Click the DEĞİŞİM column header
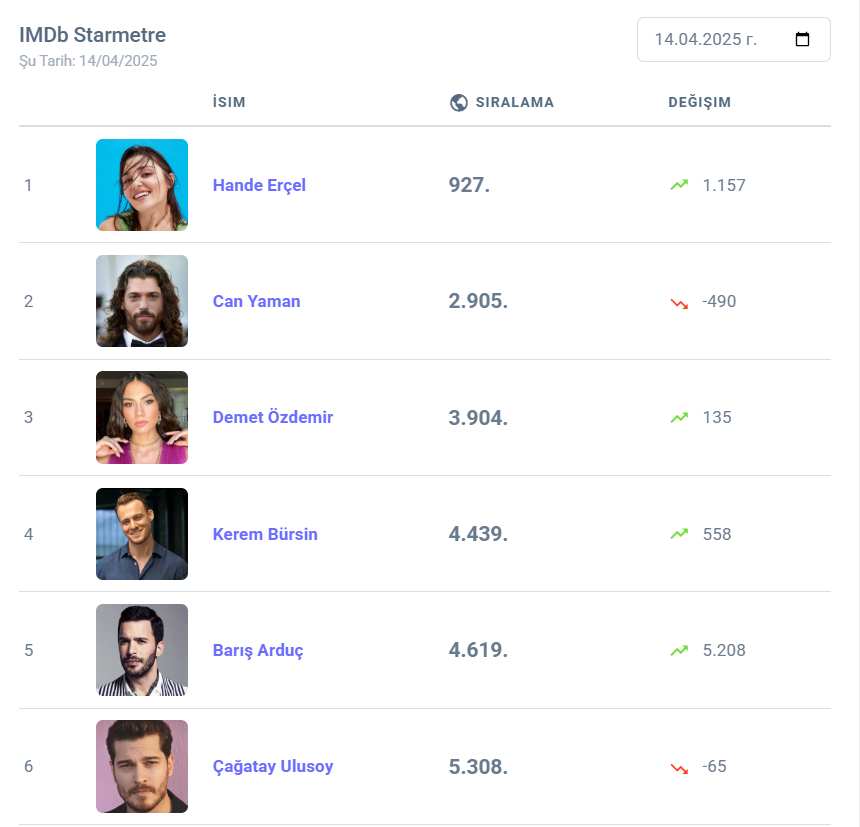Viewport: 860px width, 827px height. (x=699, y=102)
